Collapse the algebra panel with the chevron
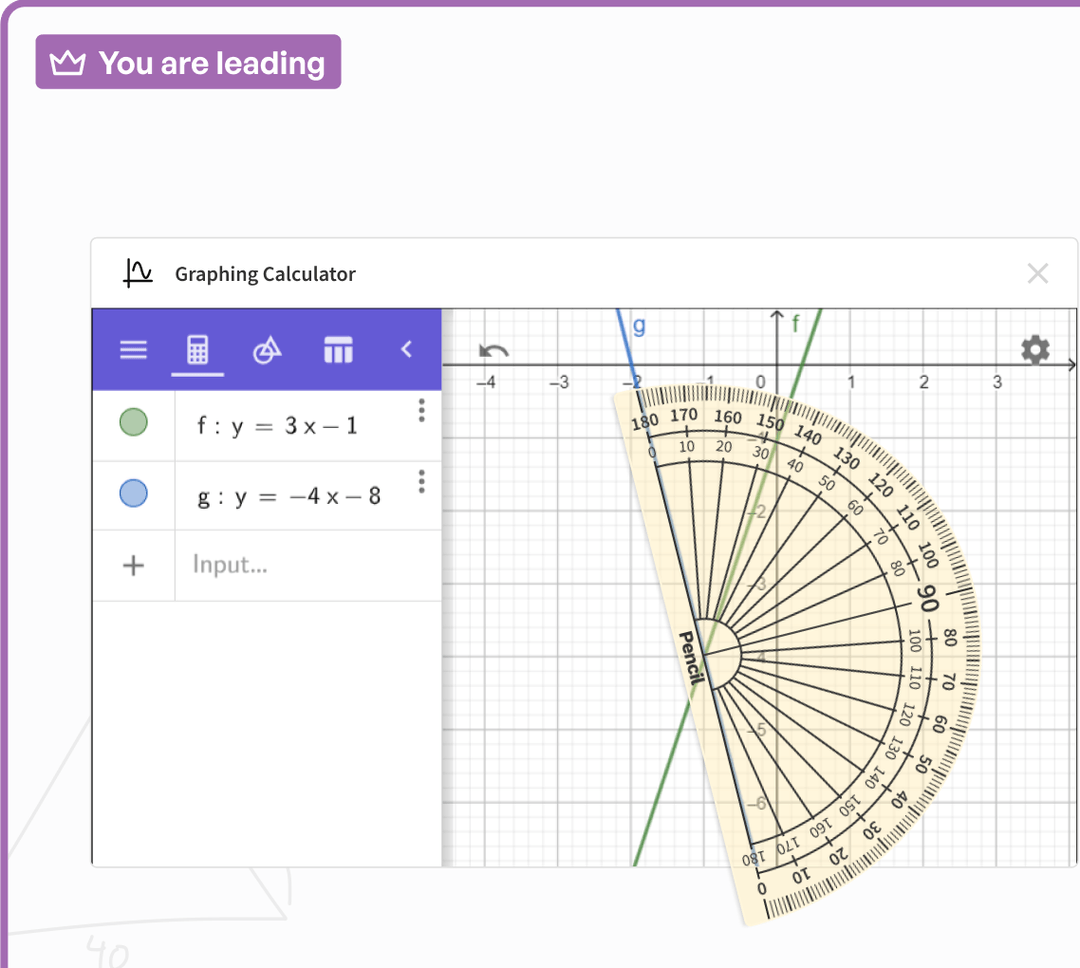Image resolution: width=1080 pixels, height=968 pixels. pyautogui.click(x=407, y=349)
